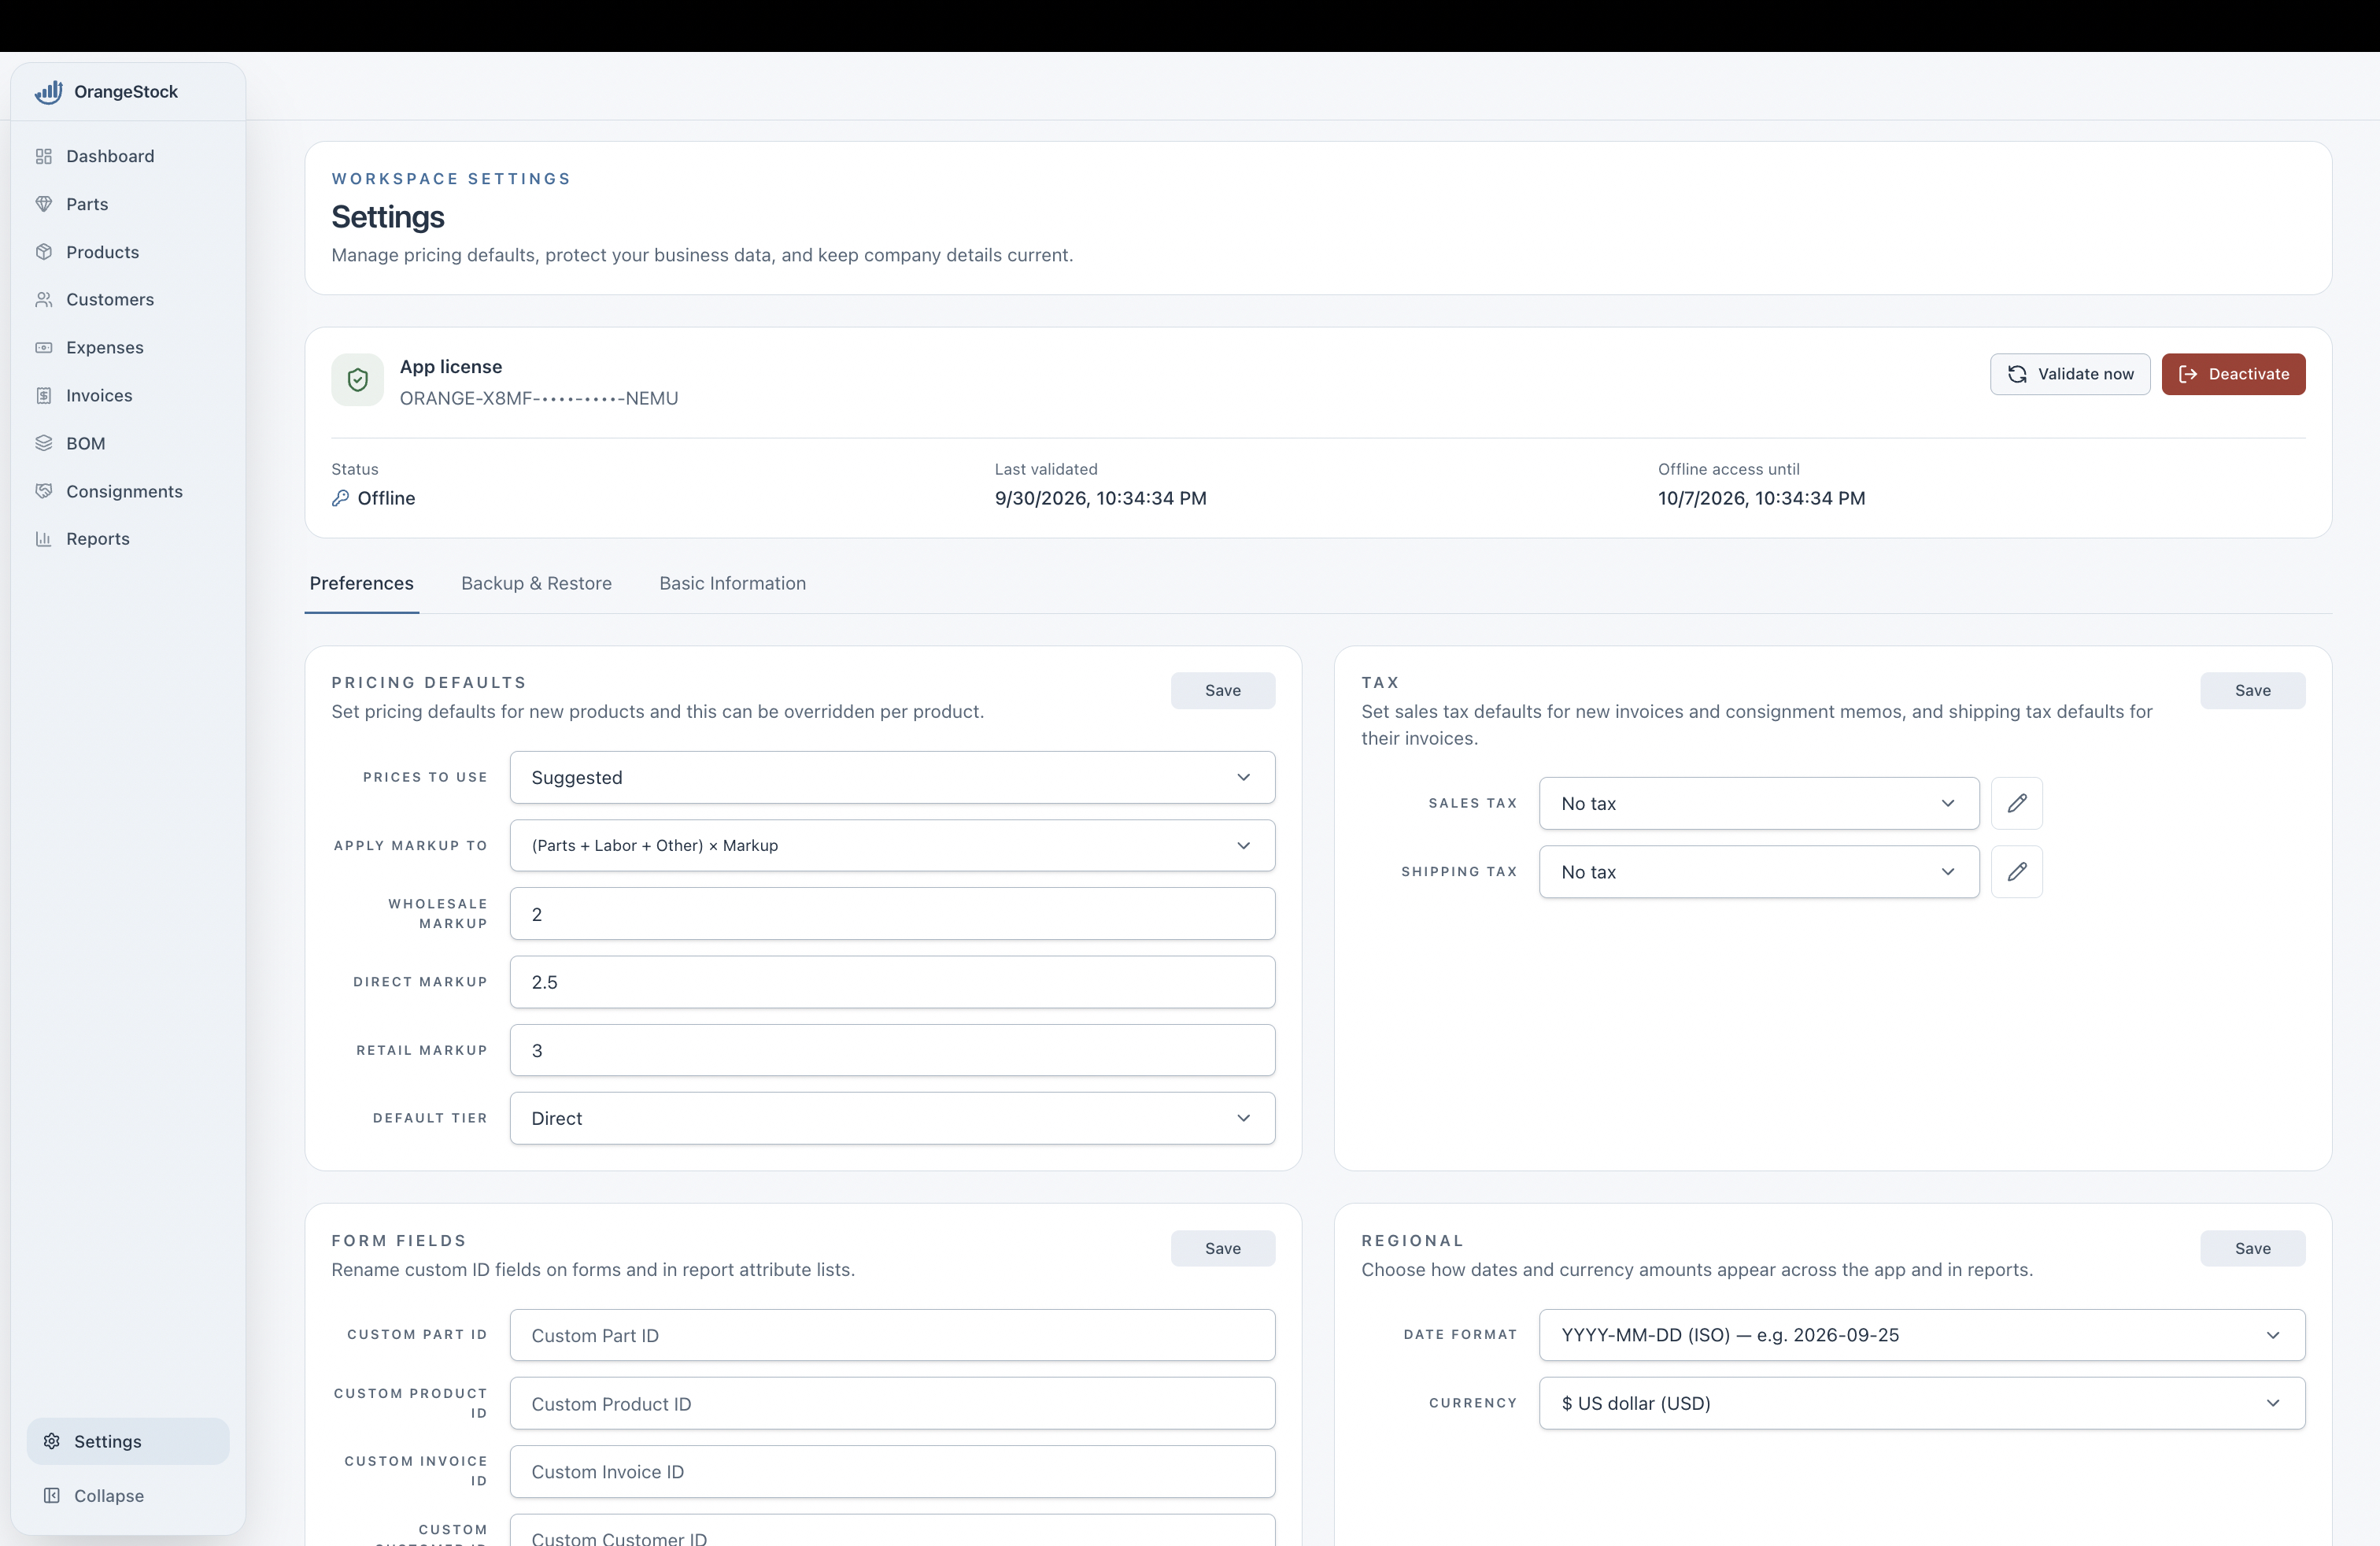The image size is (2380, 1546).
Task: Switch to the Preferences tab
Action: (362, 583)
